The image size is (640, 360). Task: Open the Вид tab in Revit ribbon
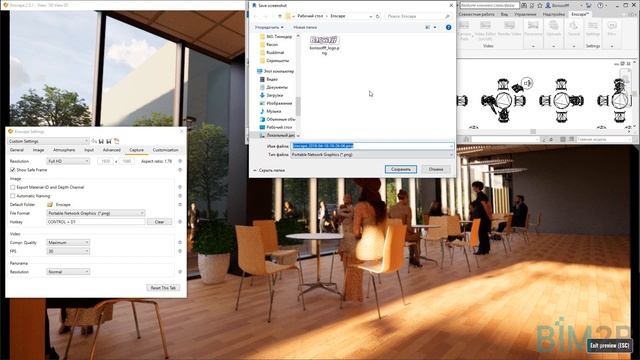[504, 14]
